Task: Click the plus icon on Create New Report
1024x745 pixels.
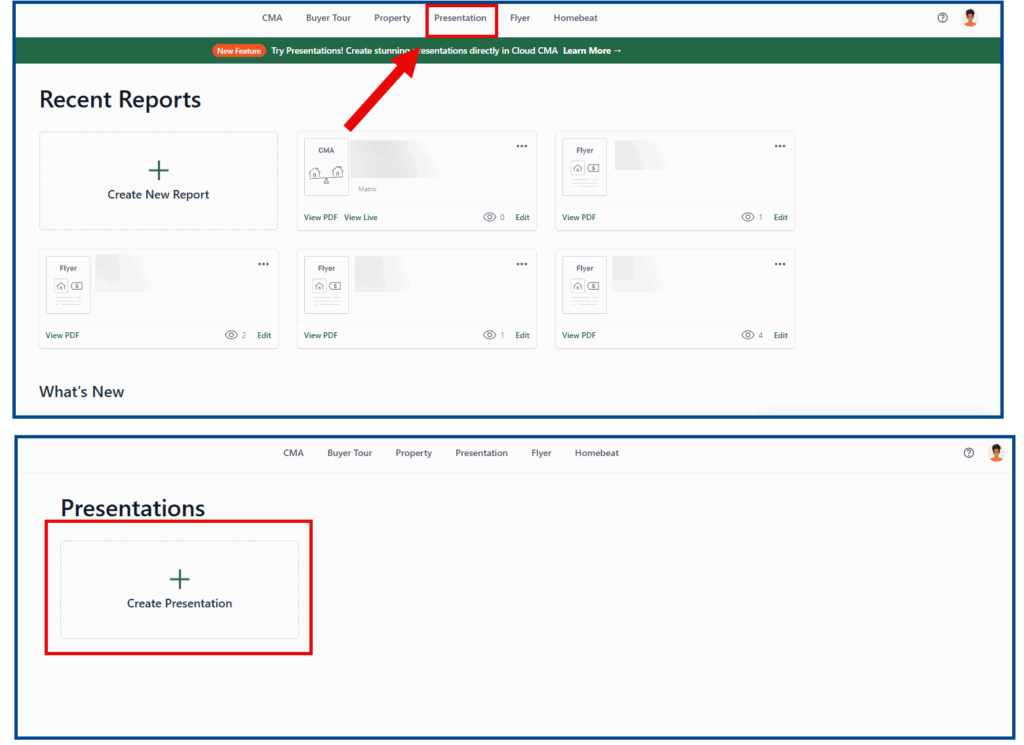Action: pos(158,170)
